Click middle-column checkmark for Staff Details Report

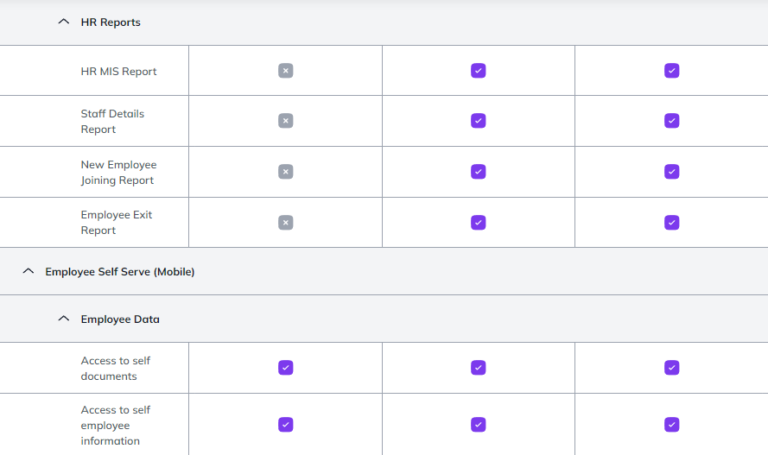pos(478,121)
